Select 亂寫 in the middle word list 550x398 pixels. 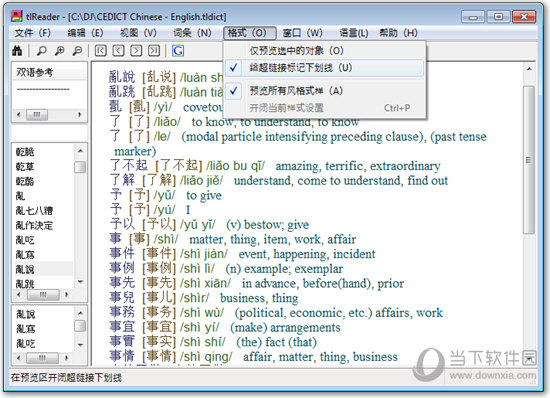click(25, 255)
